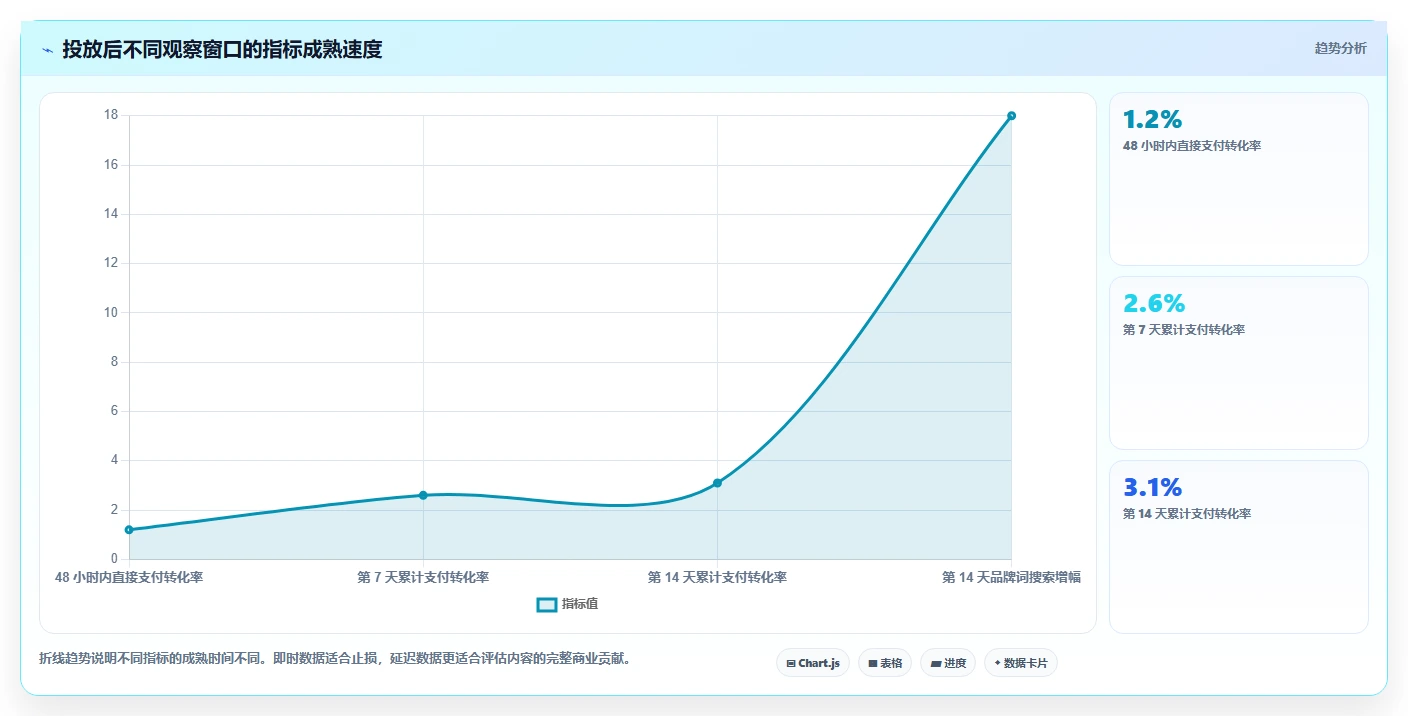Click axis label 第 7 天累计支付转化率

423,577
